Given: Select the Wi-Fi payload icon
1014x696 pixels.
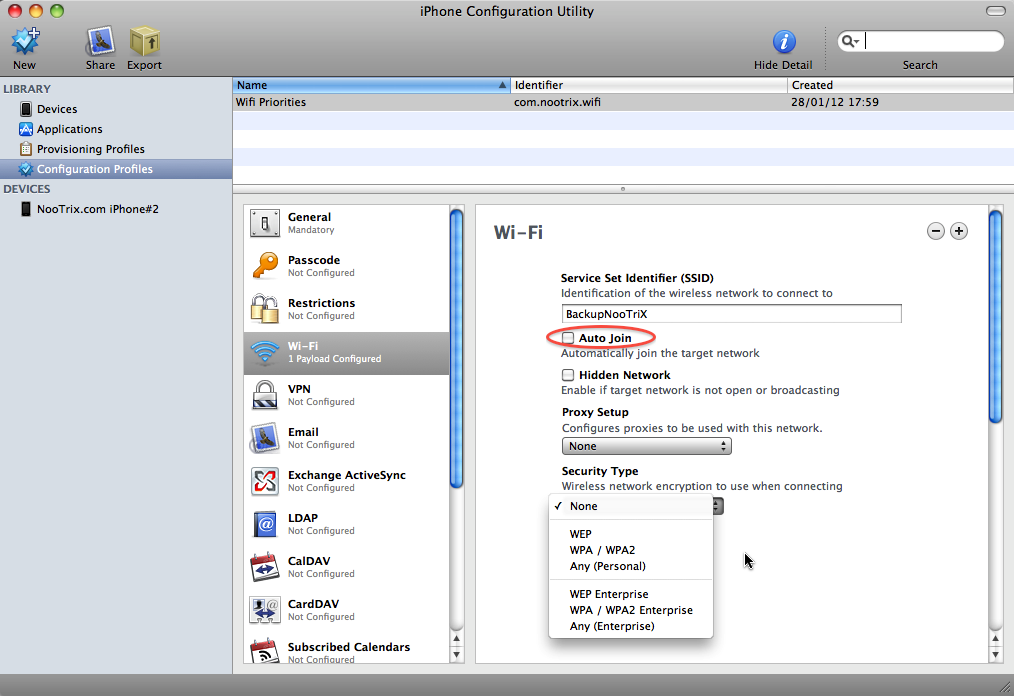Looking at the screenshot, I should click(x=264, y=353).
